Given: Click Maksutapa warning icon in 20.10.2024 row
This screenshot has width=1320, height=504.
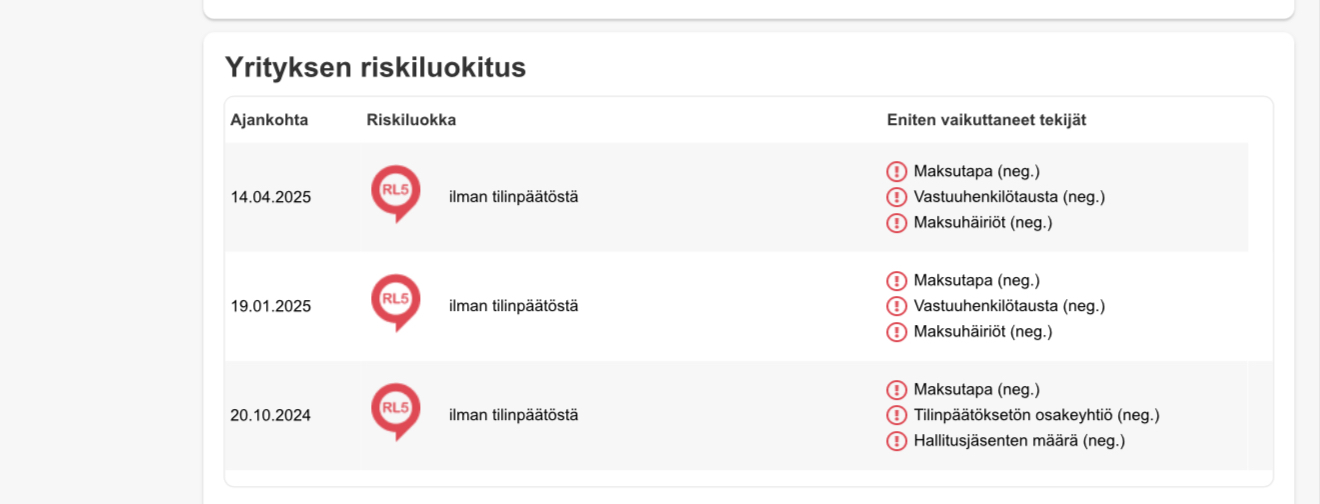Looking at the screenshot, I should pyautogui.click(x=897, y=389).
